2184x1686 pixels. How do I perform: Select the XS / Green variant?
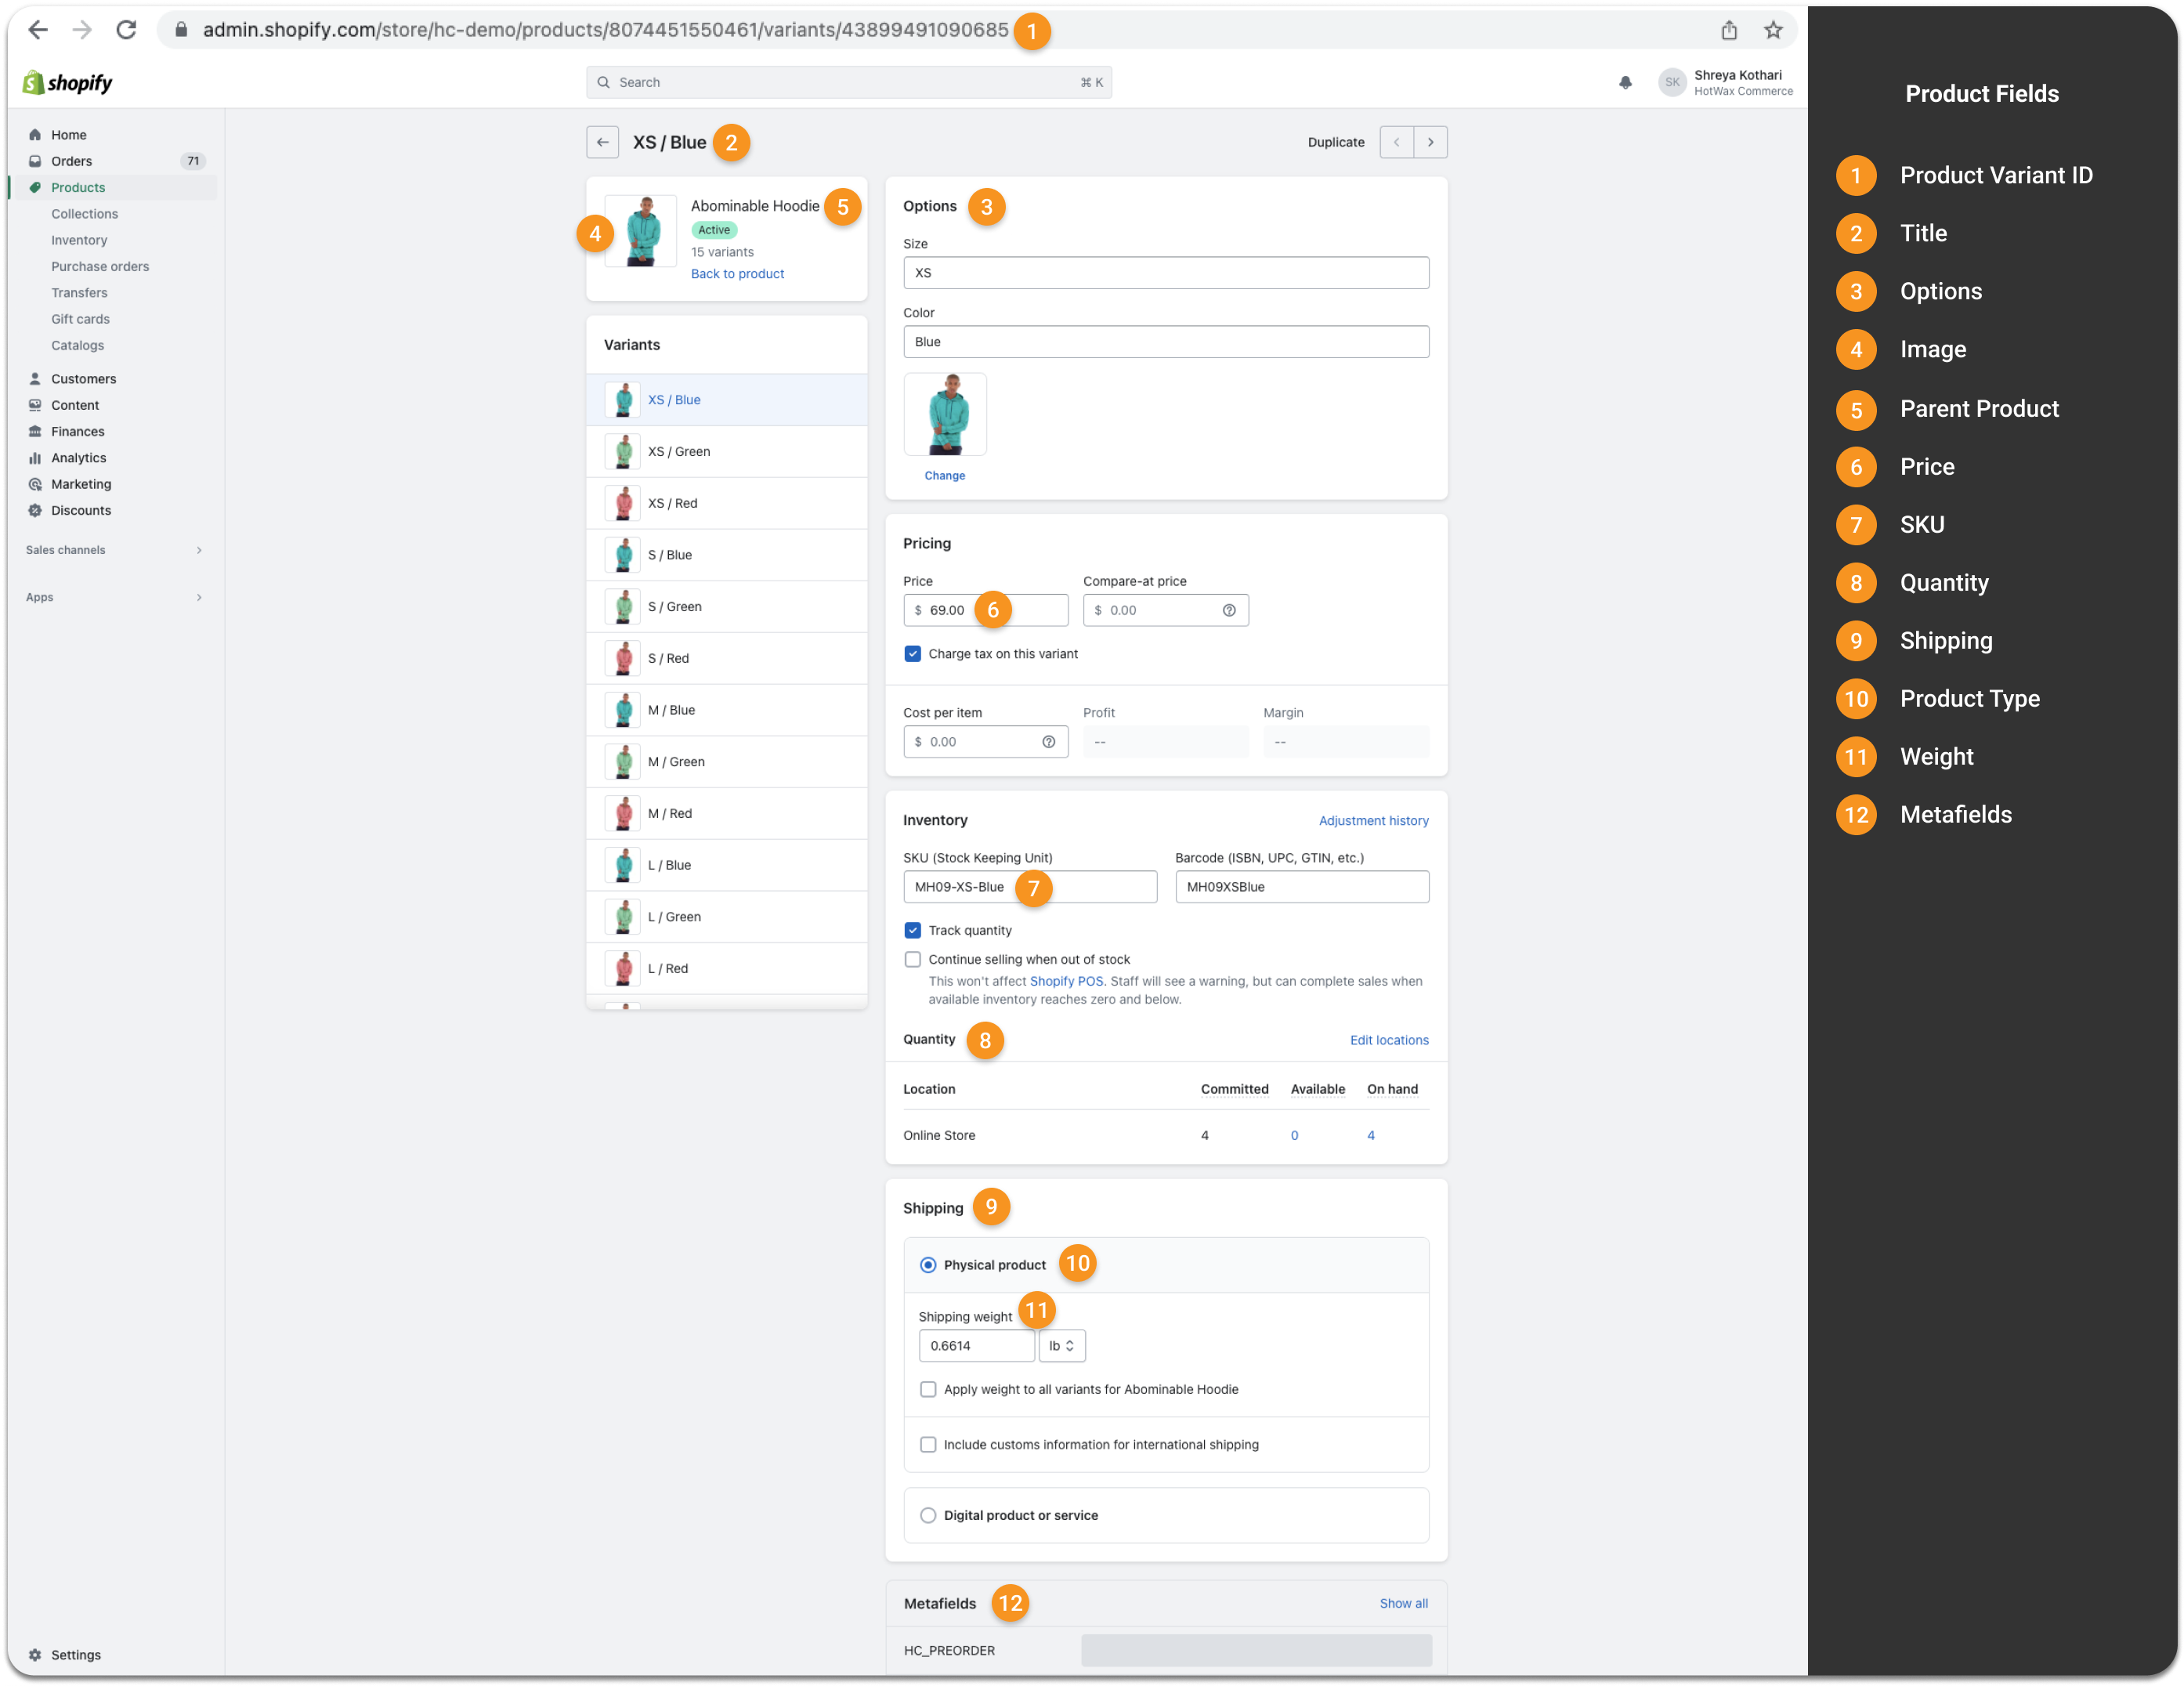[727, 452]
